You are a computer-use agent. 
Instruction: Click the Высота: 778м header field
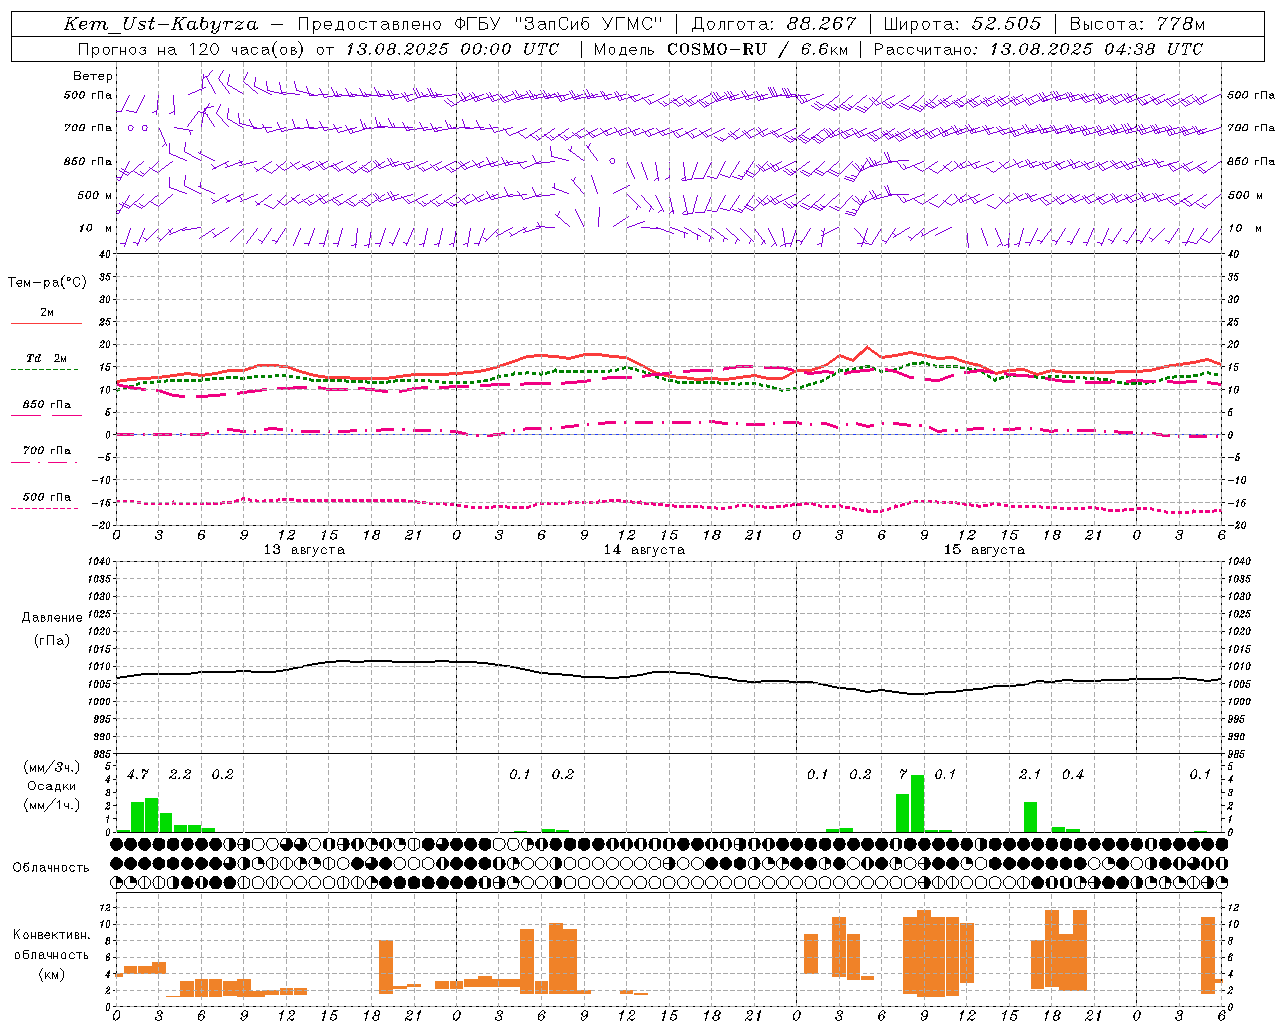point(1137,24)
